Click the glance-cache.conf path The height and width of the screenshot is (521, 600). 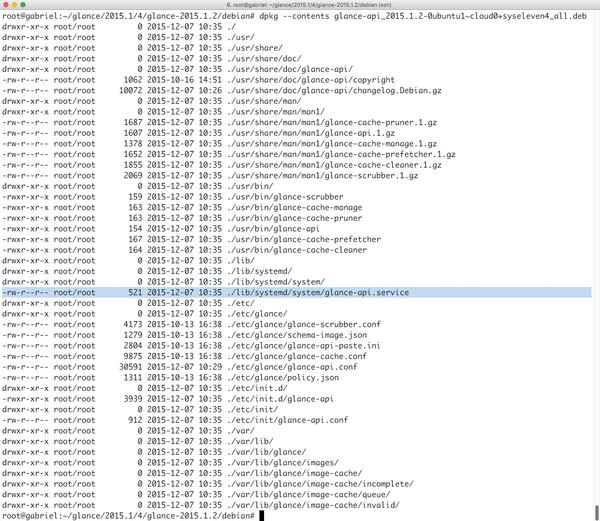click(x=297, y=356)
